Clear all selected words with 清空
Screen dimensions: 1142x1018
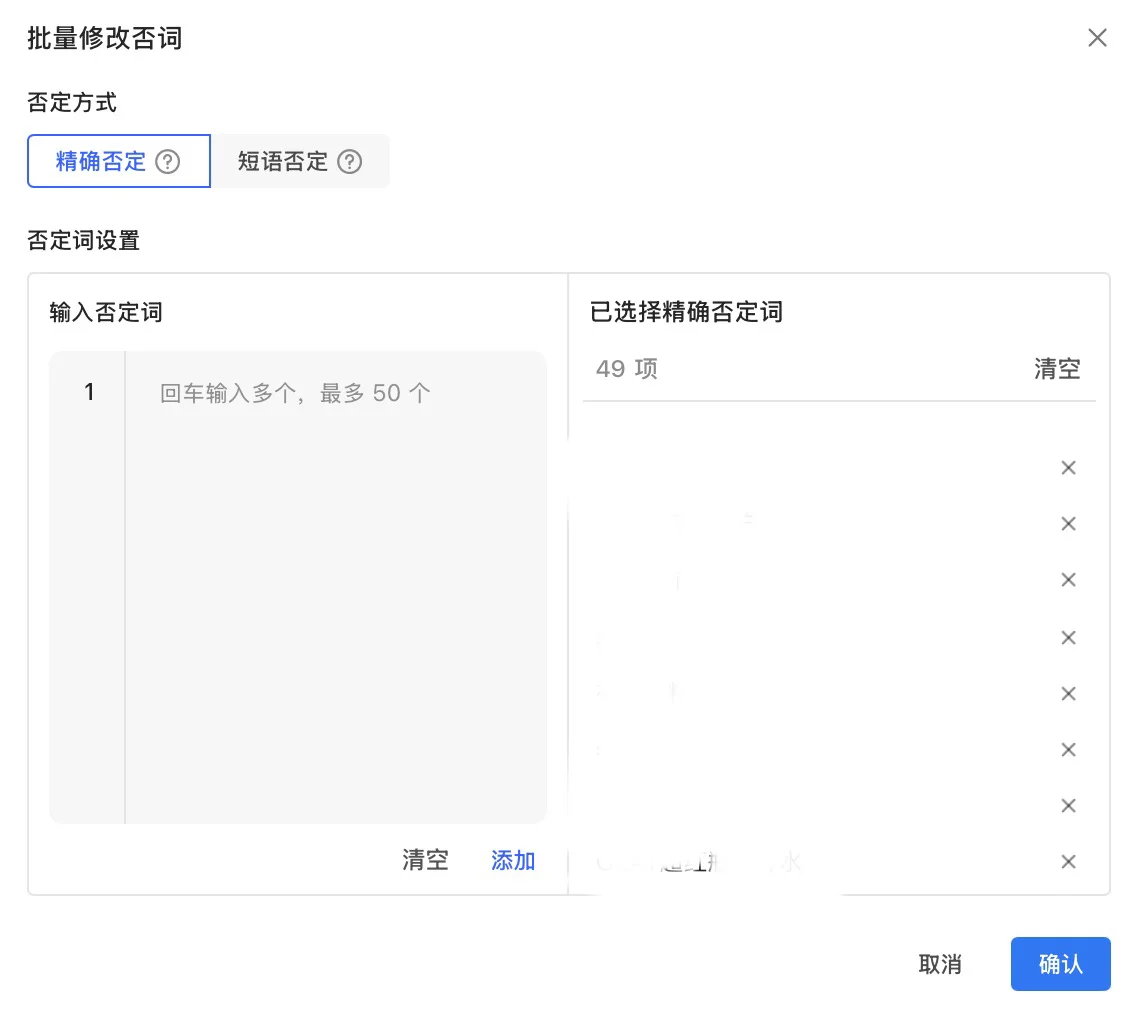point(1057,368)
